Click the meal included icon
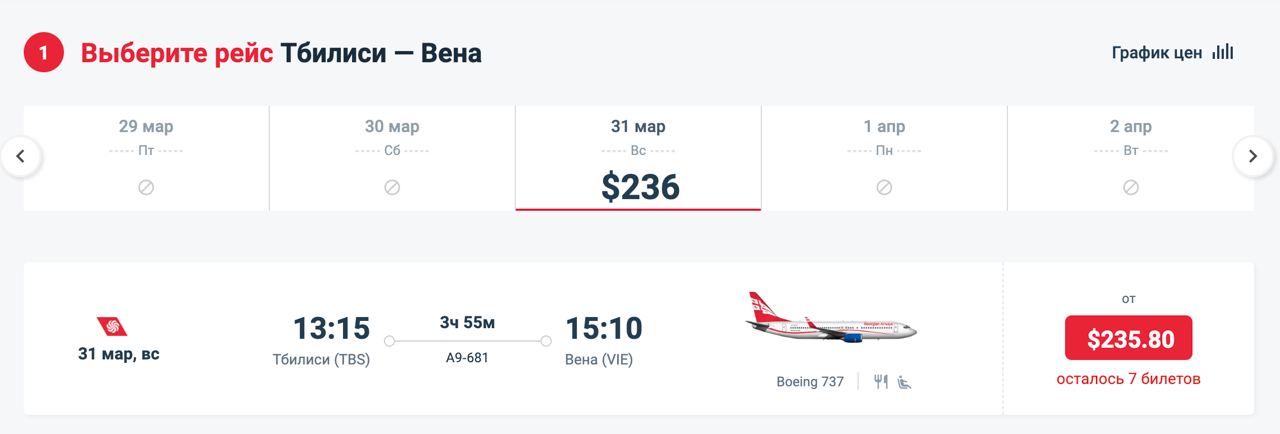The image size is (1280, 434). (881, 381)
